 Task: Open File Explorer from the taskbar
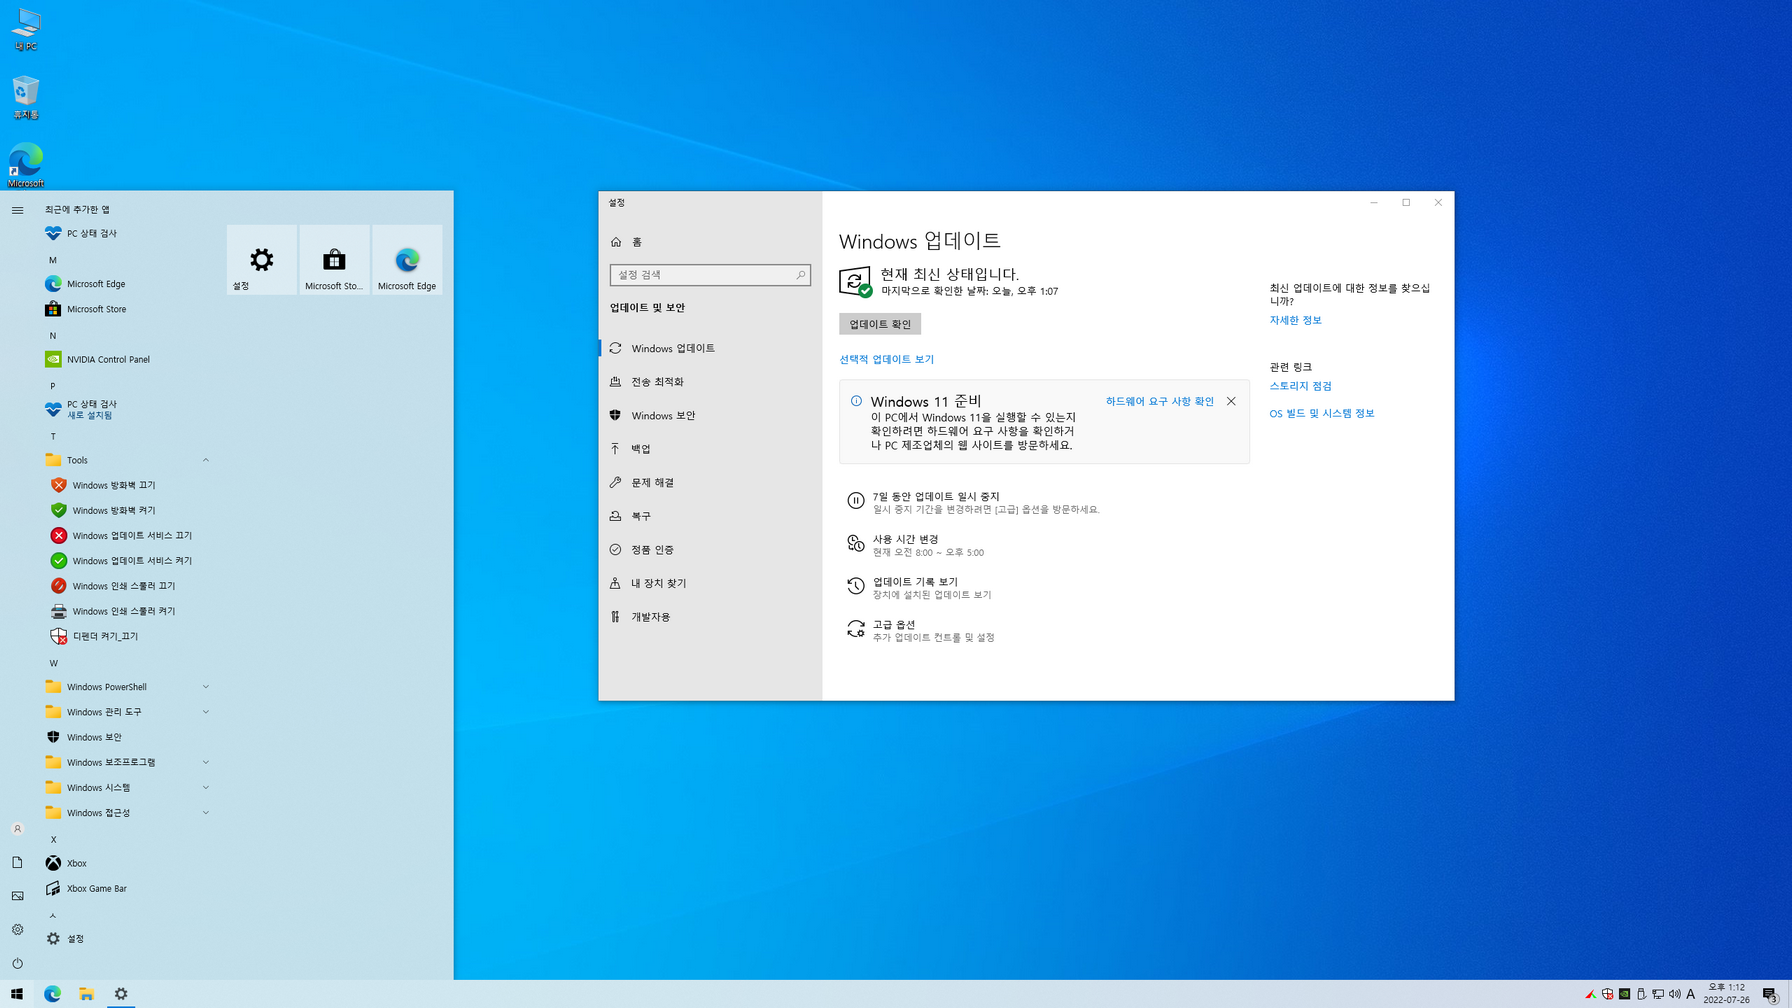pyautogui.click(x=87, y=994)
